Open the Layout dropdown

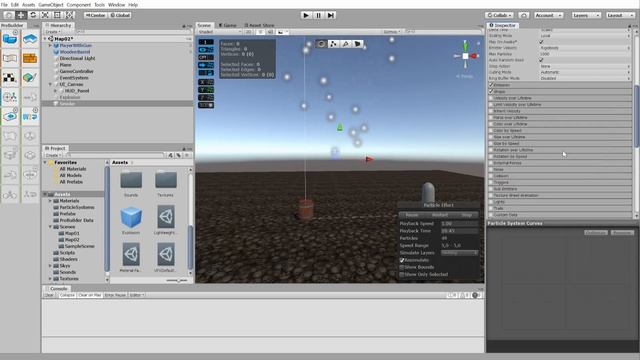(620, 15)
